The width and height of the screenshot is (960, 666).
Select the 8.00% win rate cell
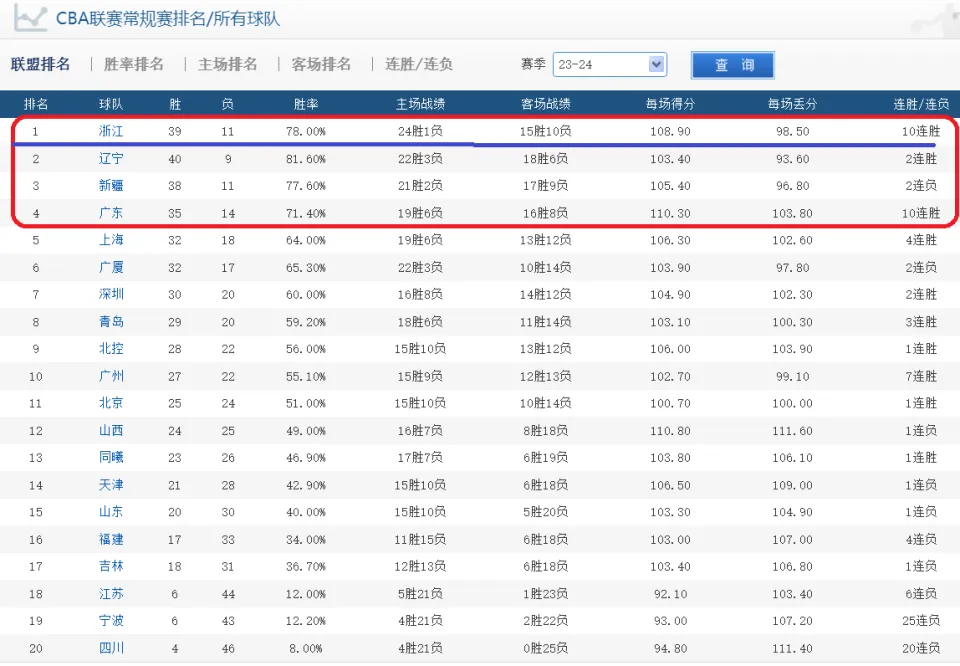point(306,649)
